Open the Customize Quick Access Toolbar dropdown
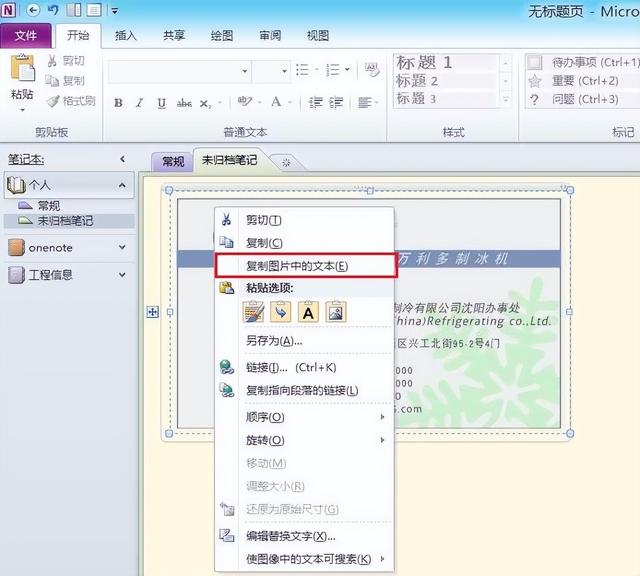The width and height of the screenshot is (640, 576). [115, 11]
